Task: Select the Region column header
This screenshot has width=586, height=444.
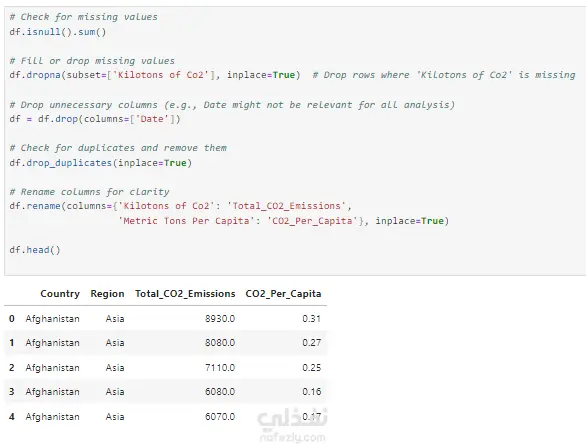Action: pyautogui.click(x=107, y=294)
